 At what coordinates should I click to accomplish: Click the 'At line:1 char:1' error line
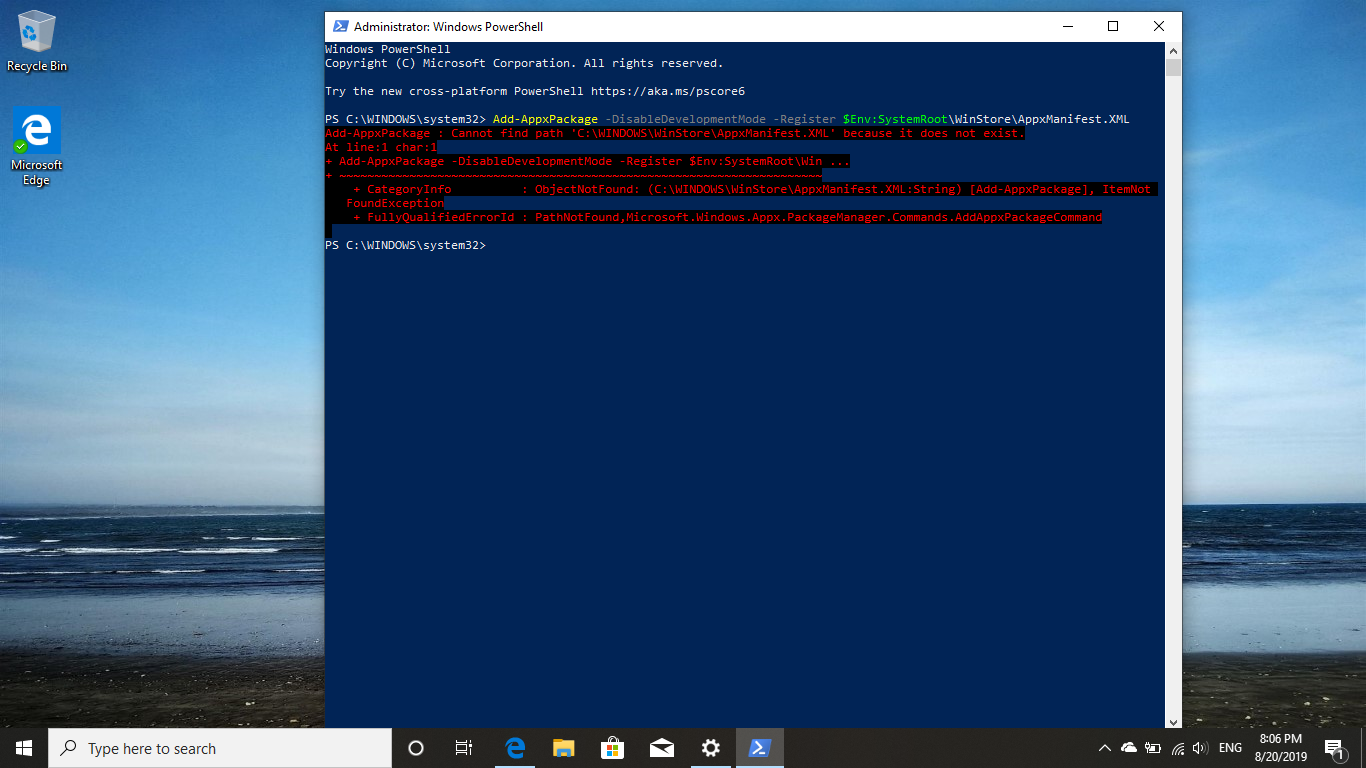381,147
